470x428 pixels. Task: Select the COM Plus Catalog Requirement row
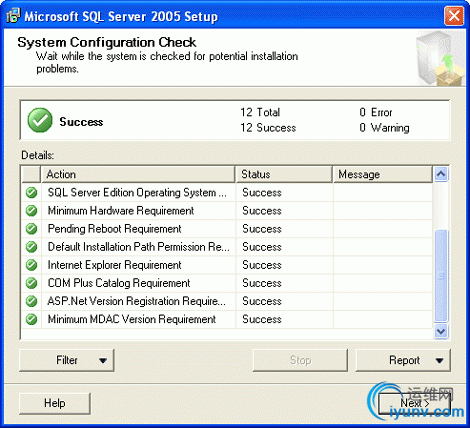pyautogui.click(x=227, y=283)
